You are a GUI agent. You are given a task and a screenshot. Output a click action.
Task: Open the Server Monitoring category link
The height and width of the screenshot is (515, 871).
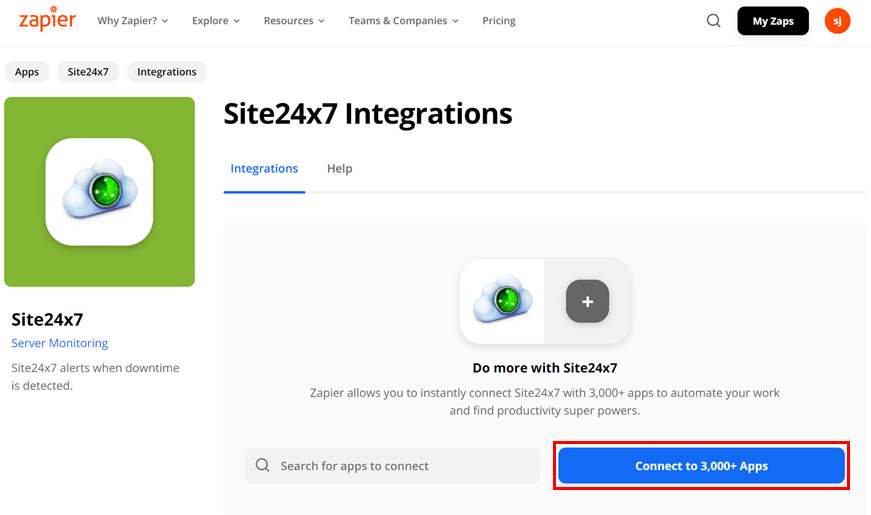pos(59,343)
